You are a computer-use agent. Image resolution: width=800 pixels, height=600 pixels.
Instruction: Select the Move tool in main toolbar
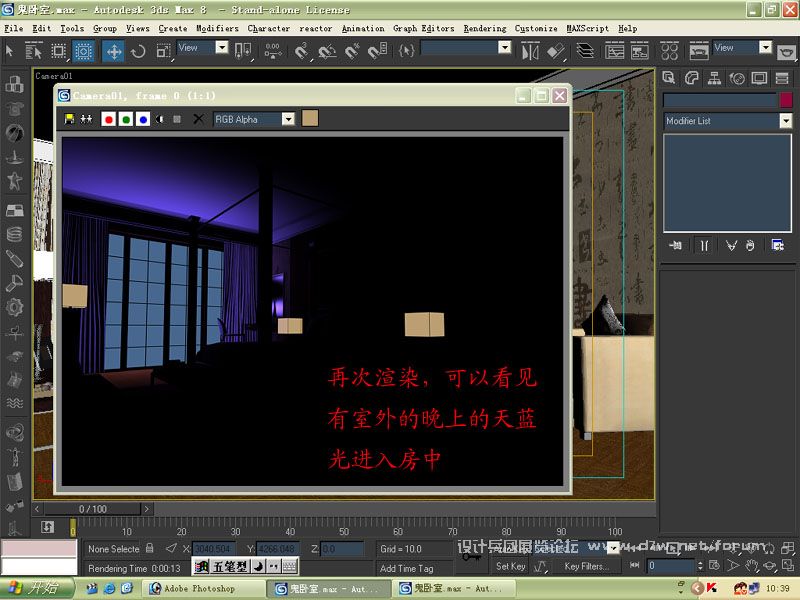point(114,51)
